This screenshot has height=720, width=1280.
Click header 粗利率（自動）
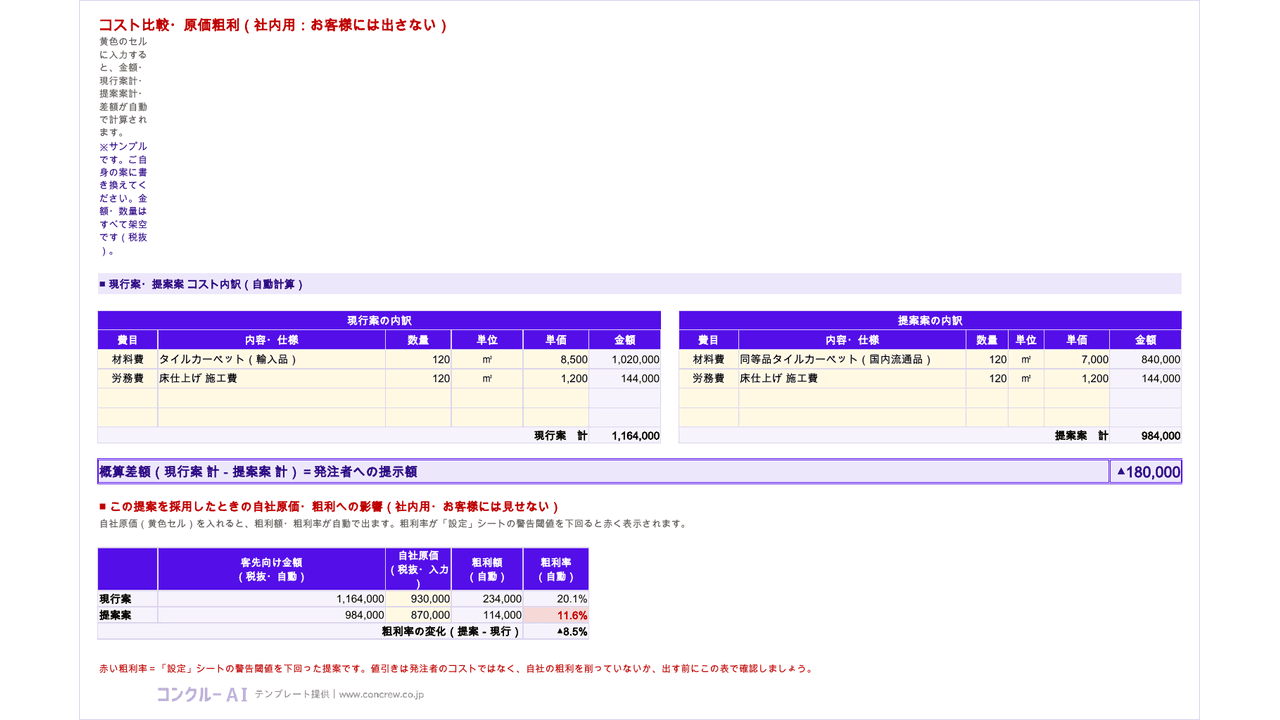pos(556,569)
